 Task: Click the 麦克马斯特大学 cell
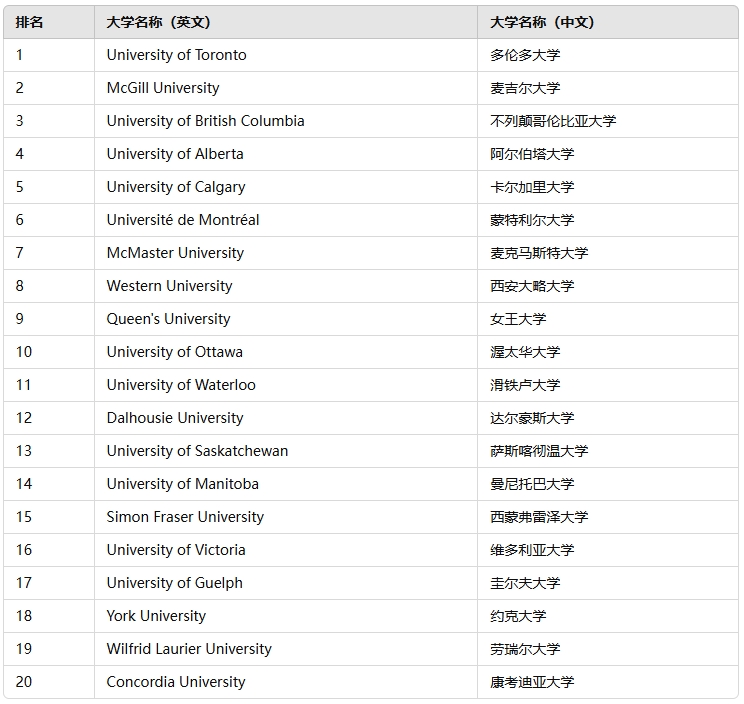pos(608,253)
